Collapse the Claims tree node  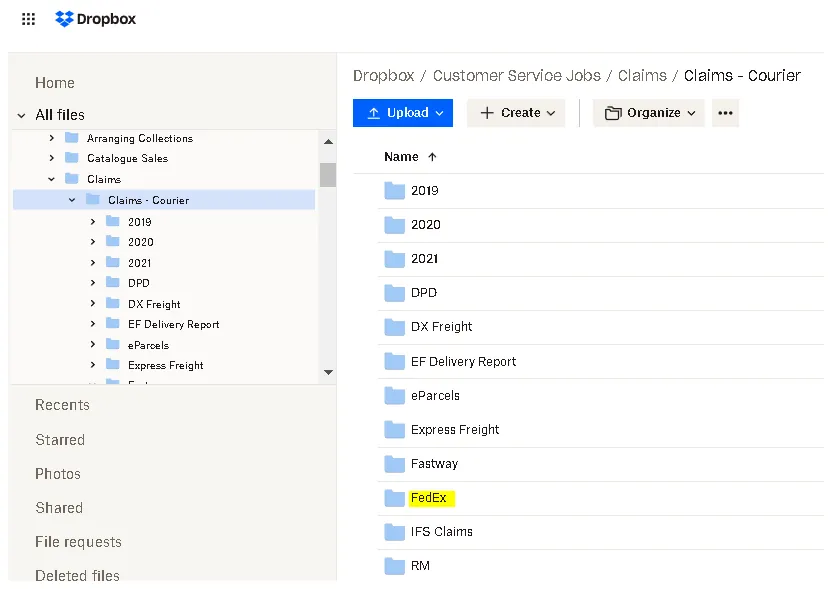click(x=51, y=179)
